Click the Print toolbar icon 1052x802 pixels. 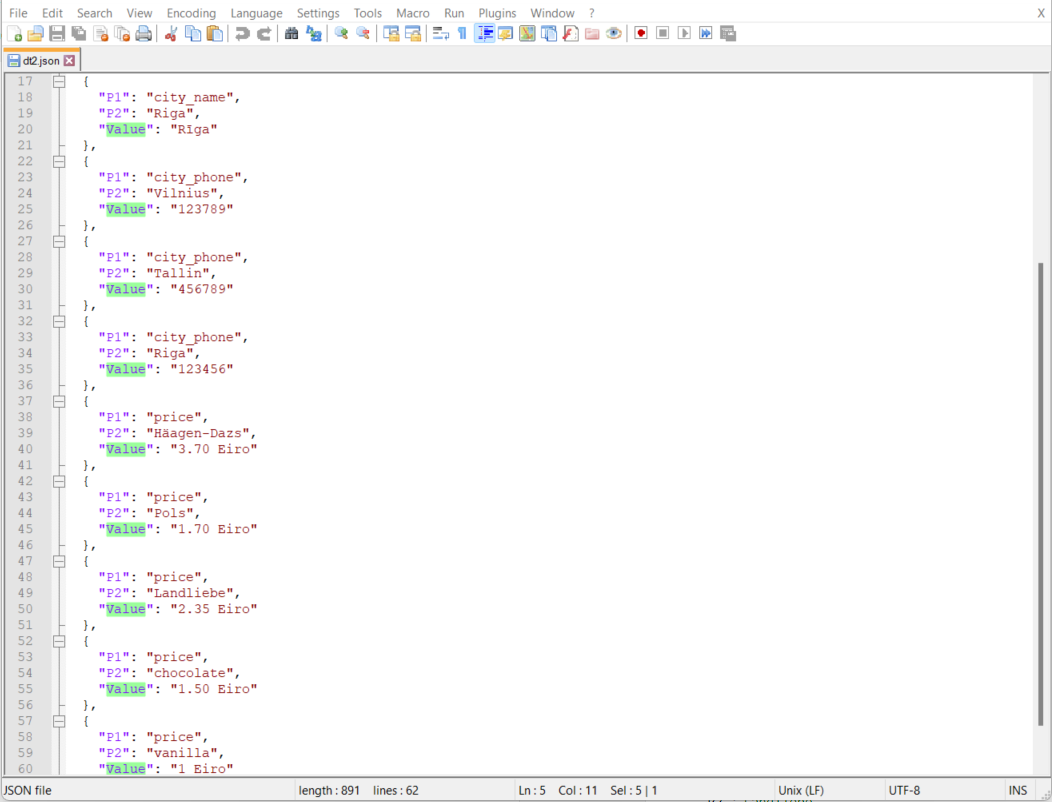tap(144, 33)
